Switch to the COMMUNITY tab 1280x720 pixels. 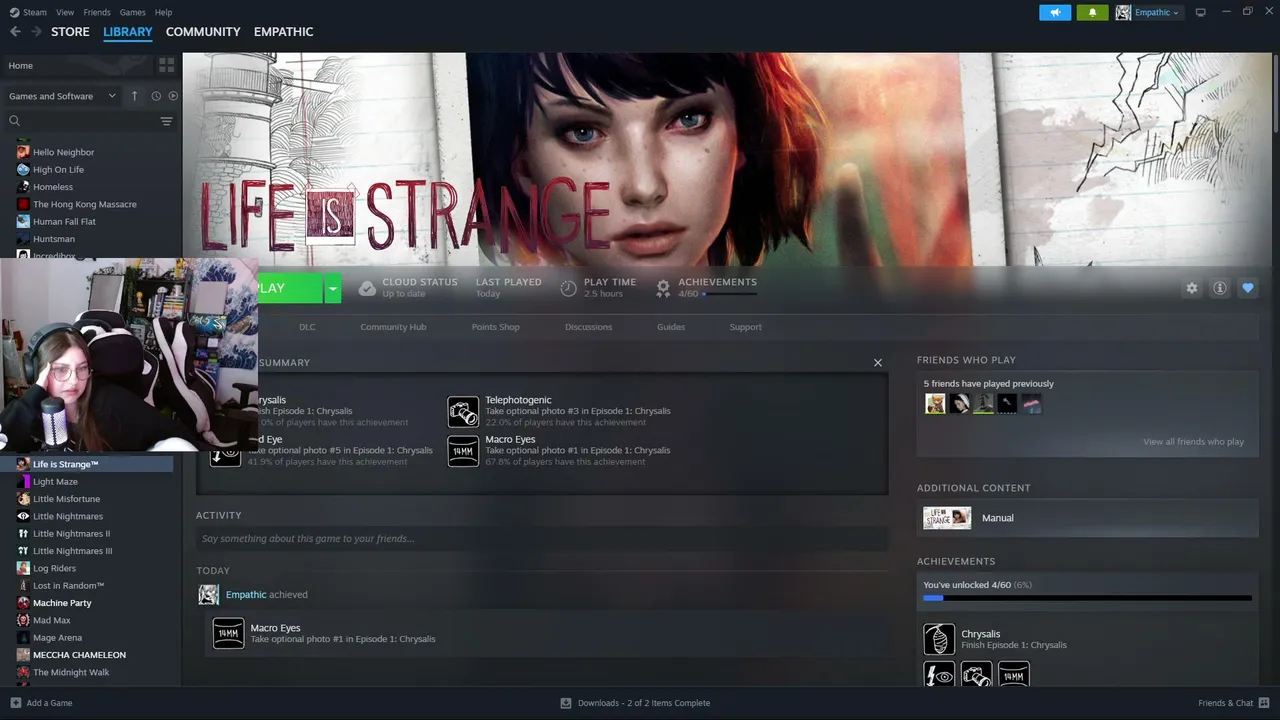[x=203, y=32]
